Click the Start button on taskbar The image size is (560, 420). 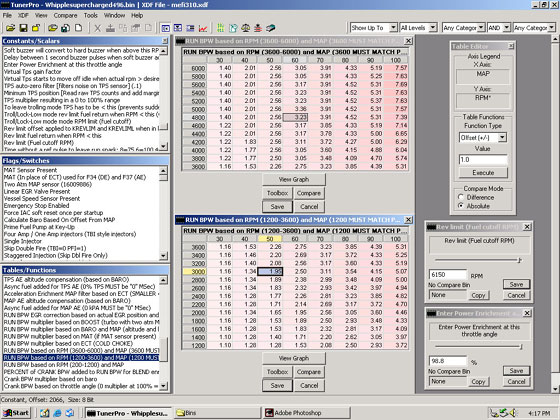[x=16, y=413]
